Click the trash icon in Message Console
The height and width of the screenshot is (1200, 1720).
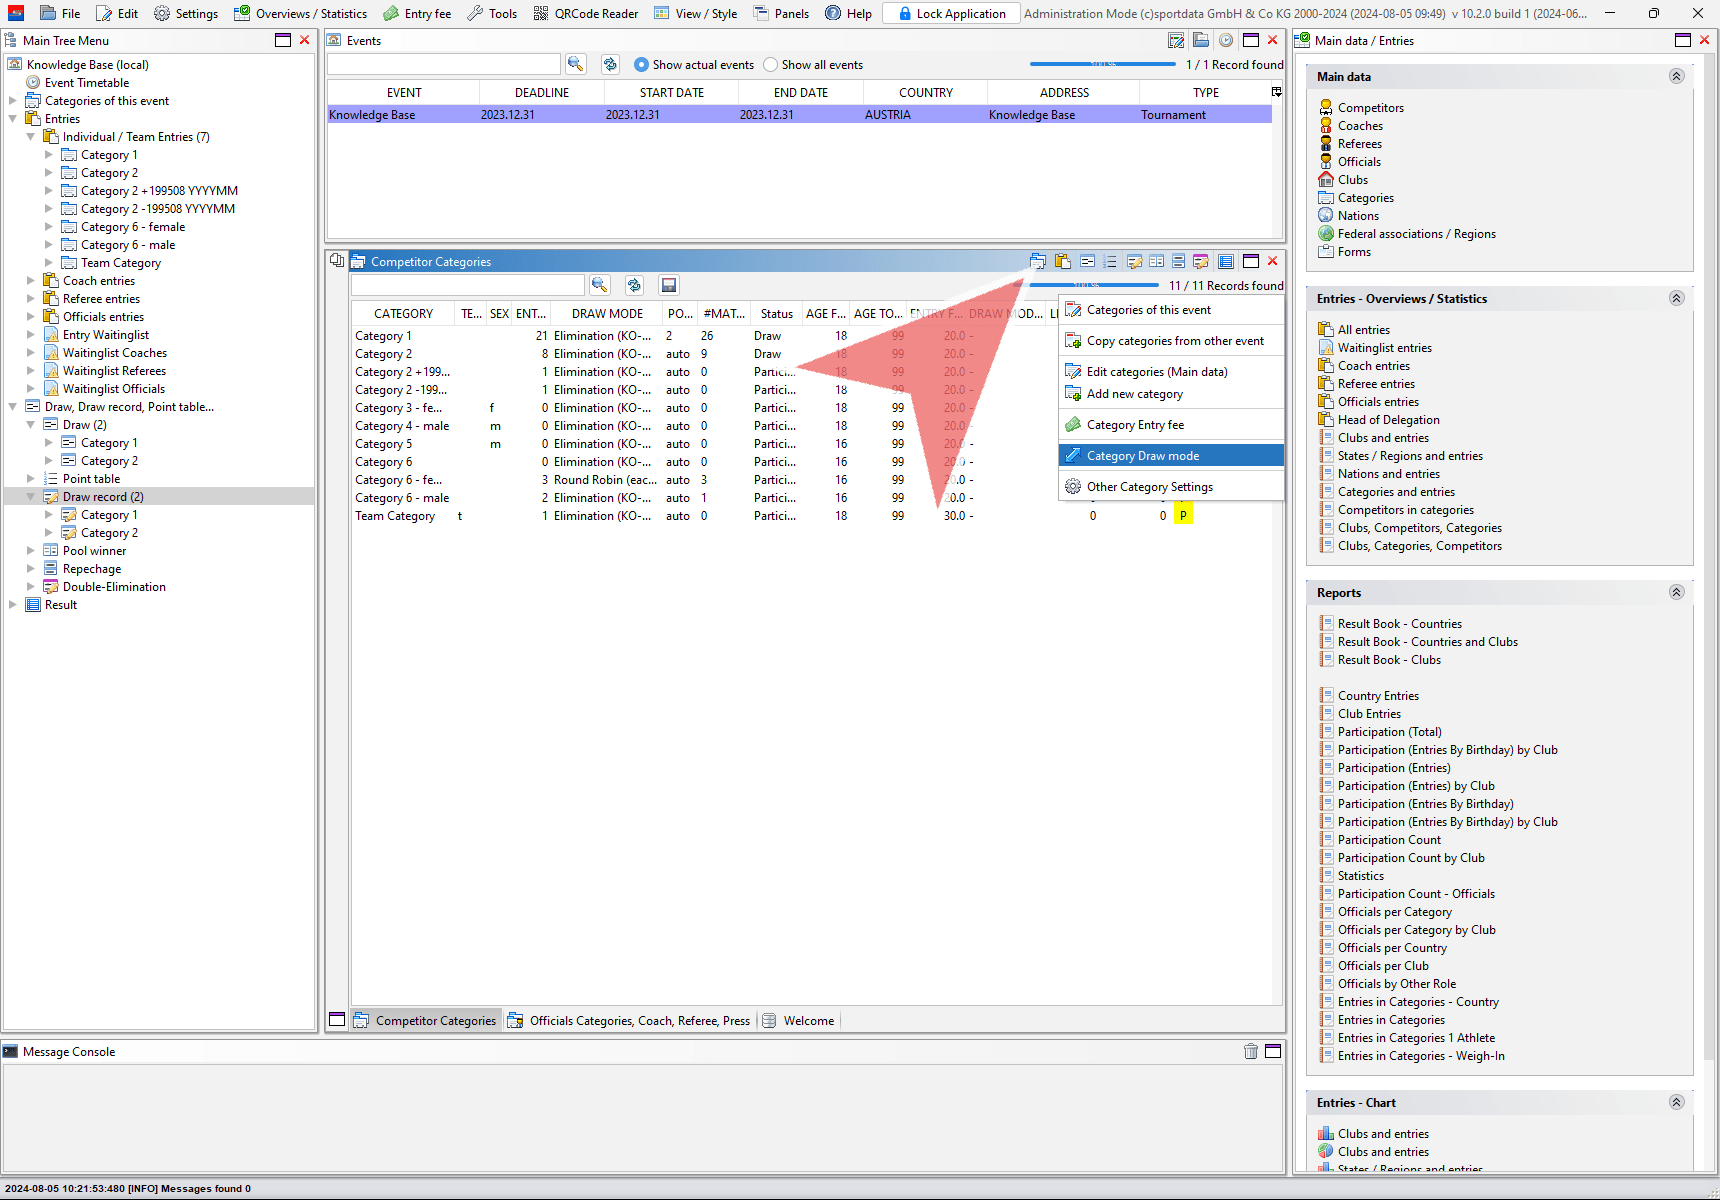(x=1250, y=1051)
